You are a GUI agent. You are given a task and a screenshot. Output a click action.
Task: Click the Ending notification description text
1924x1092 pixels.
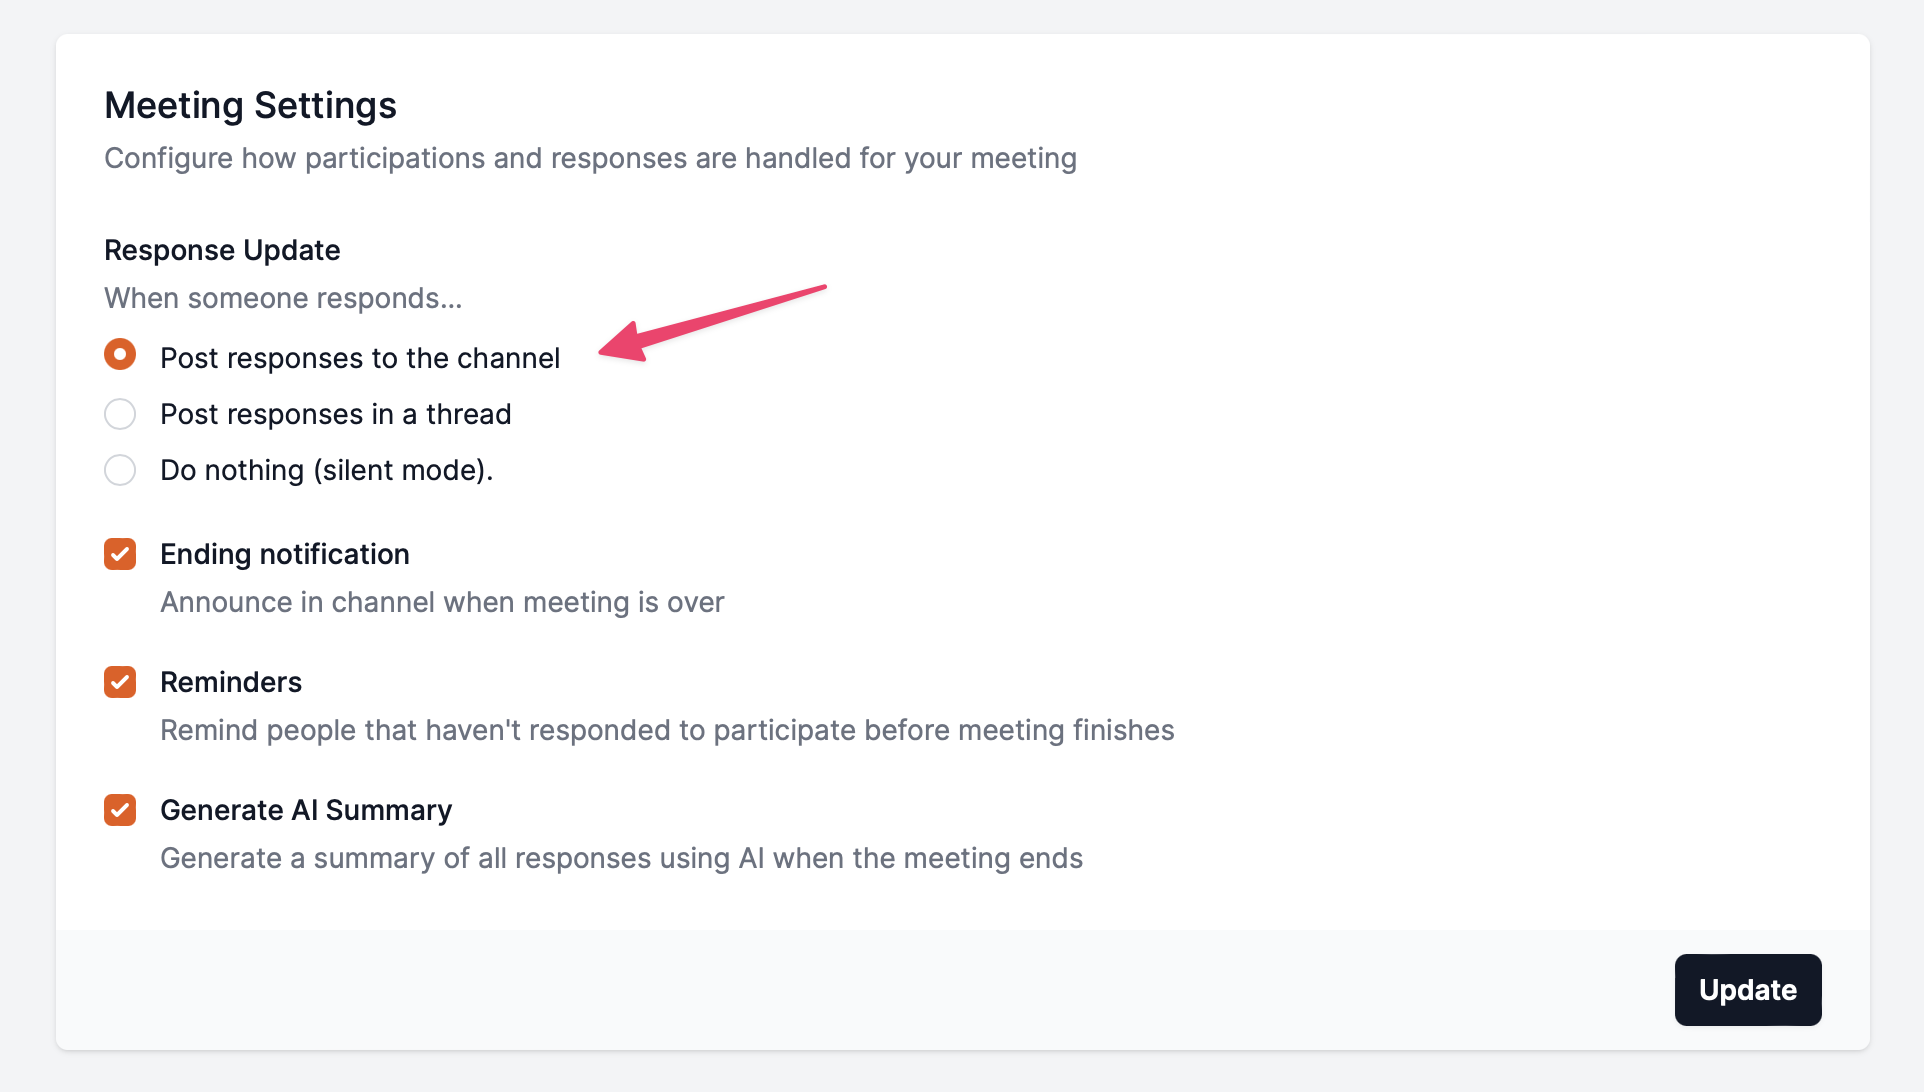(442, 601)
